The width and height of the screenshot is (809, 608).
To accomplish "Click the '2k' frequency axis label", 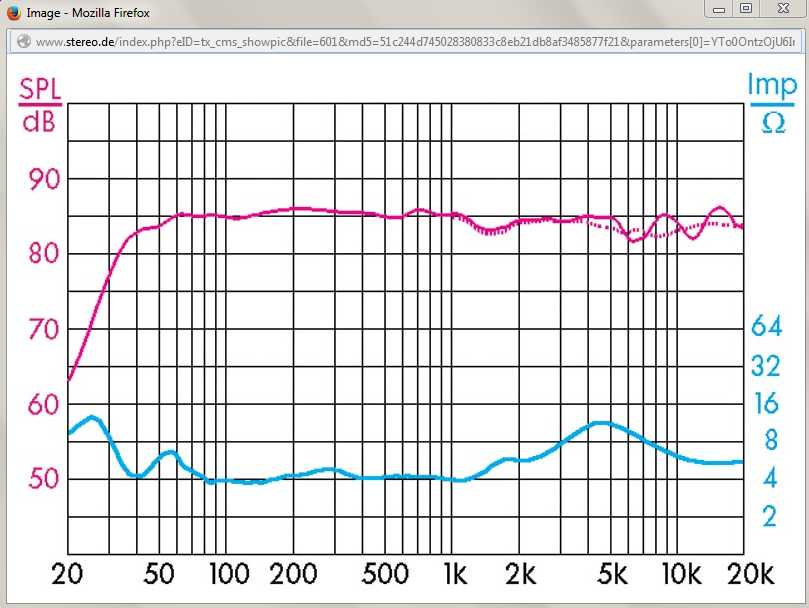I will pos(521,574).
